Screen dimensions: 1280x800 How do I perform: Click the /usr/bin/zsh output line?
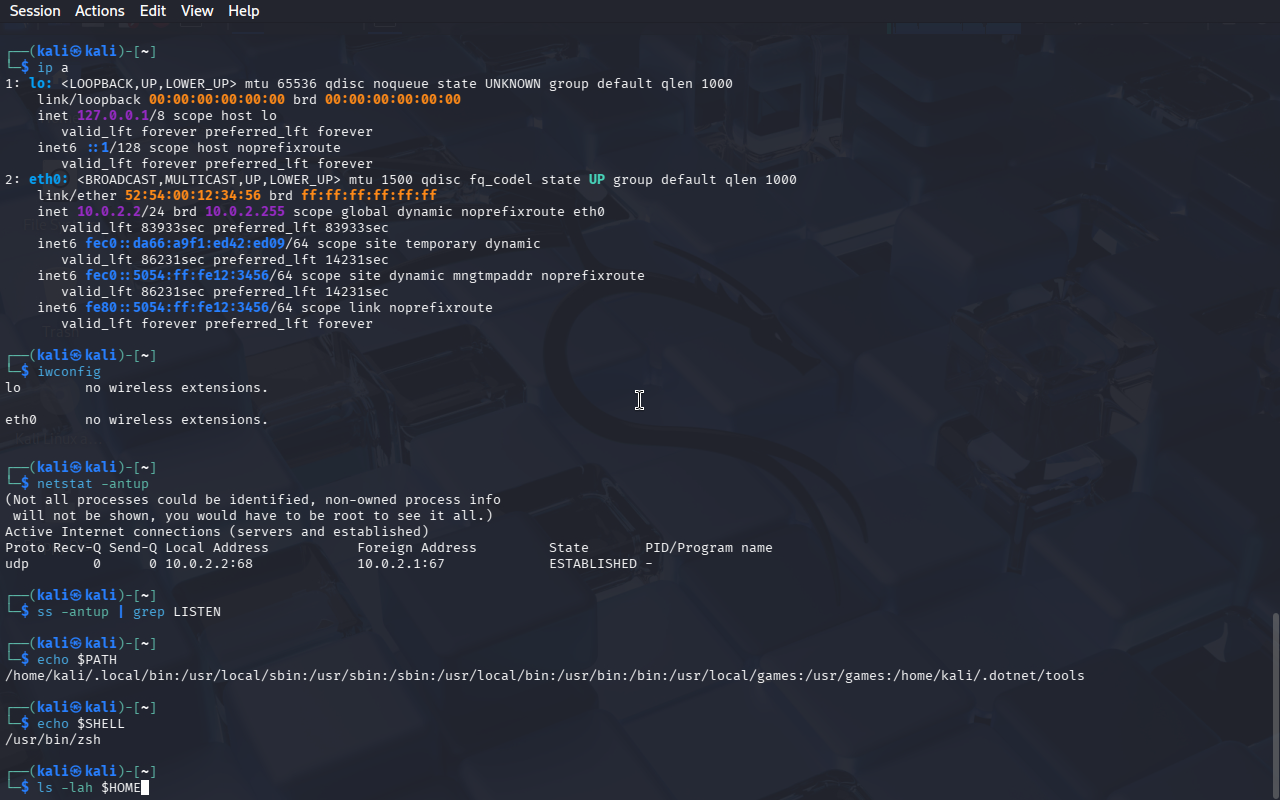tap(53, 740)
